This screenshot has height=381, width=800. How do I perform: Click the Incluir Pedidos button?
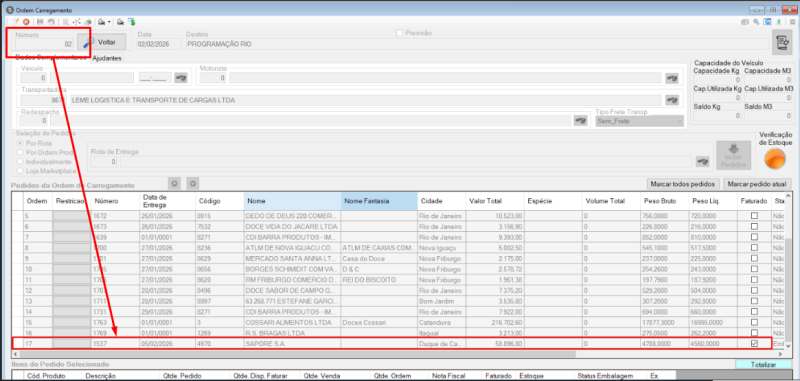tap(733, 156)
